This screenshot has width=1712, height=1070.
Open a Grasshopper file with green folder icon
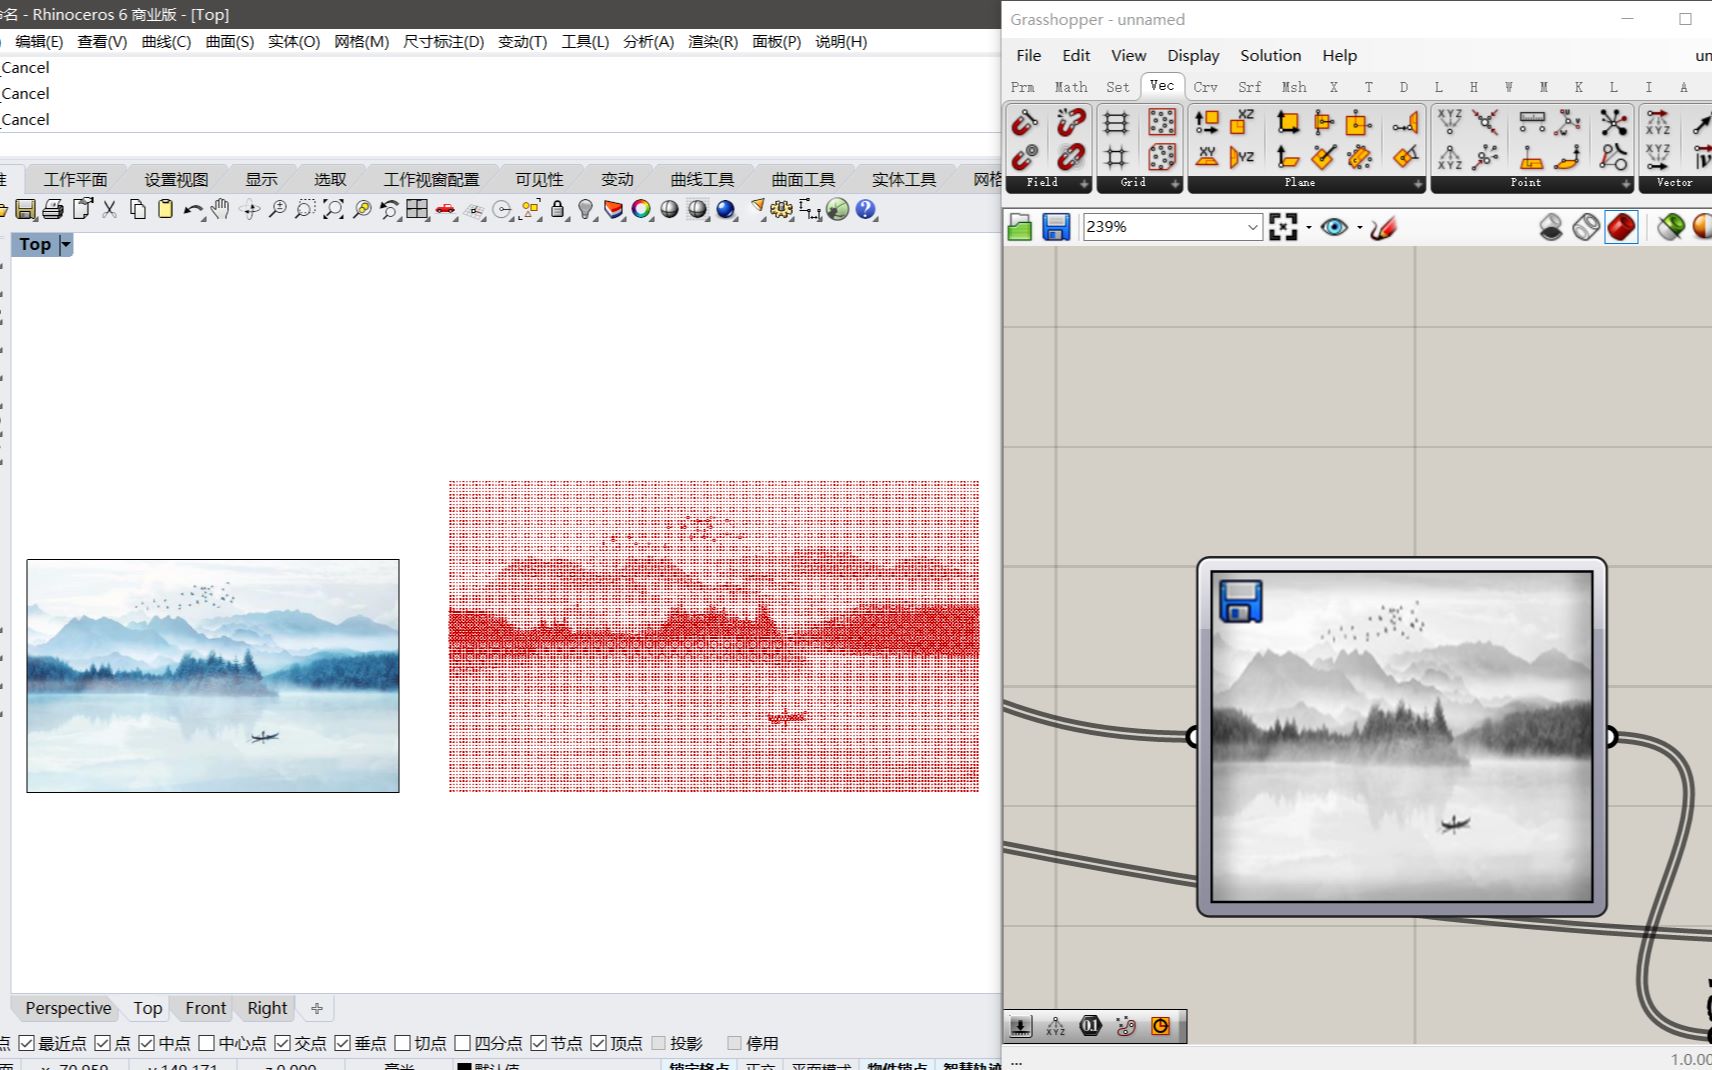[x=1020, y=227]
